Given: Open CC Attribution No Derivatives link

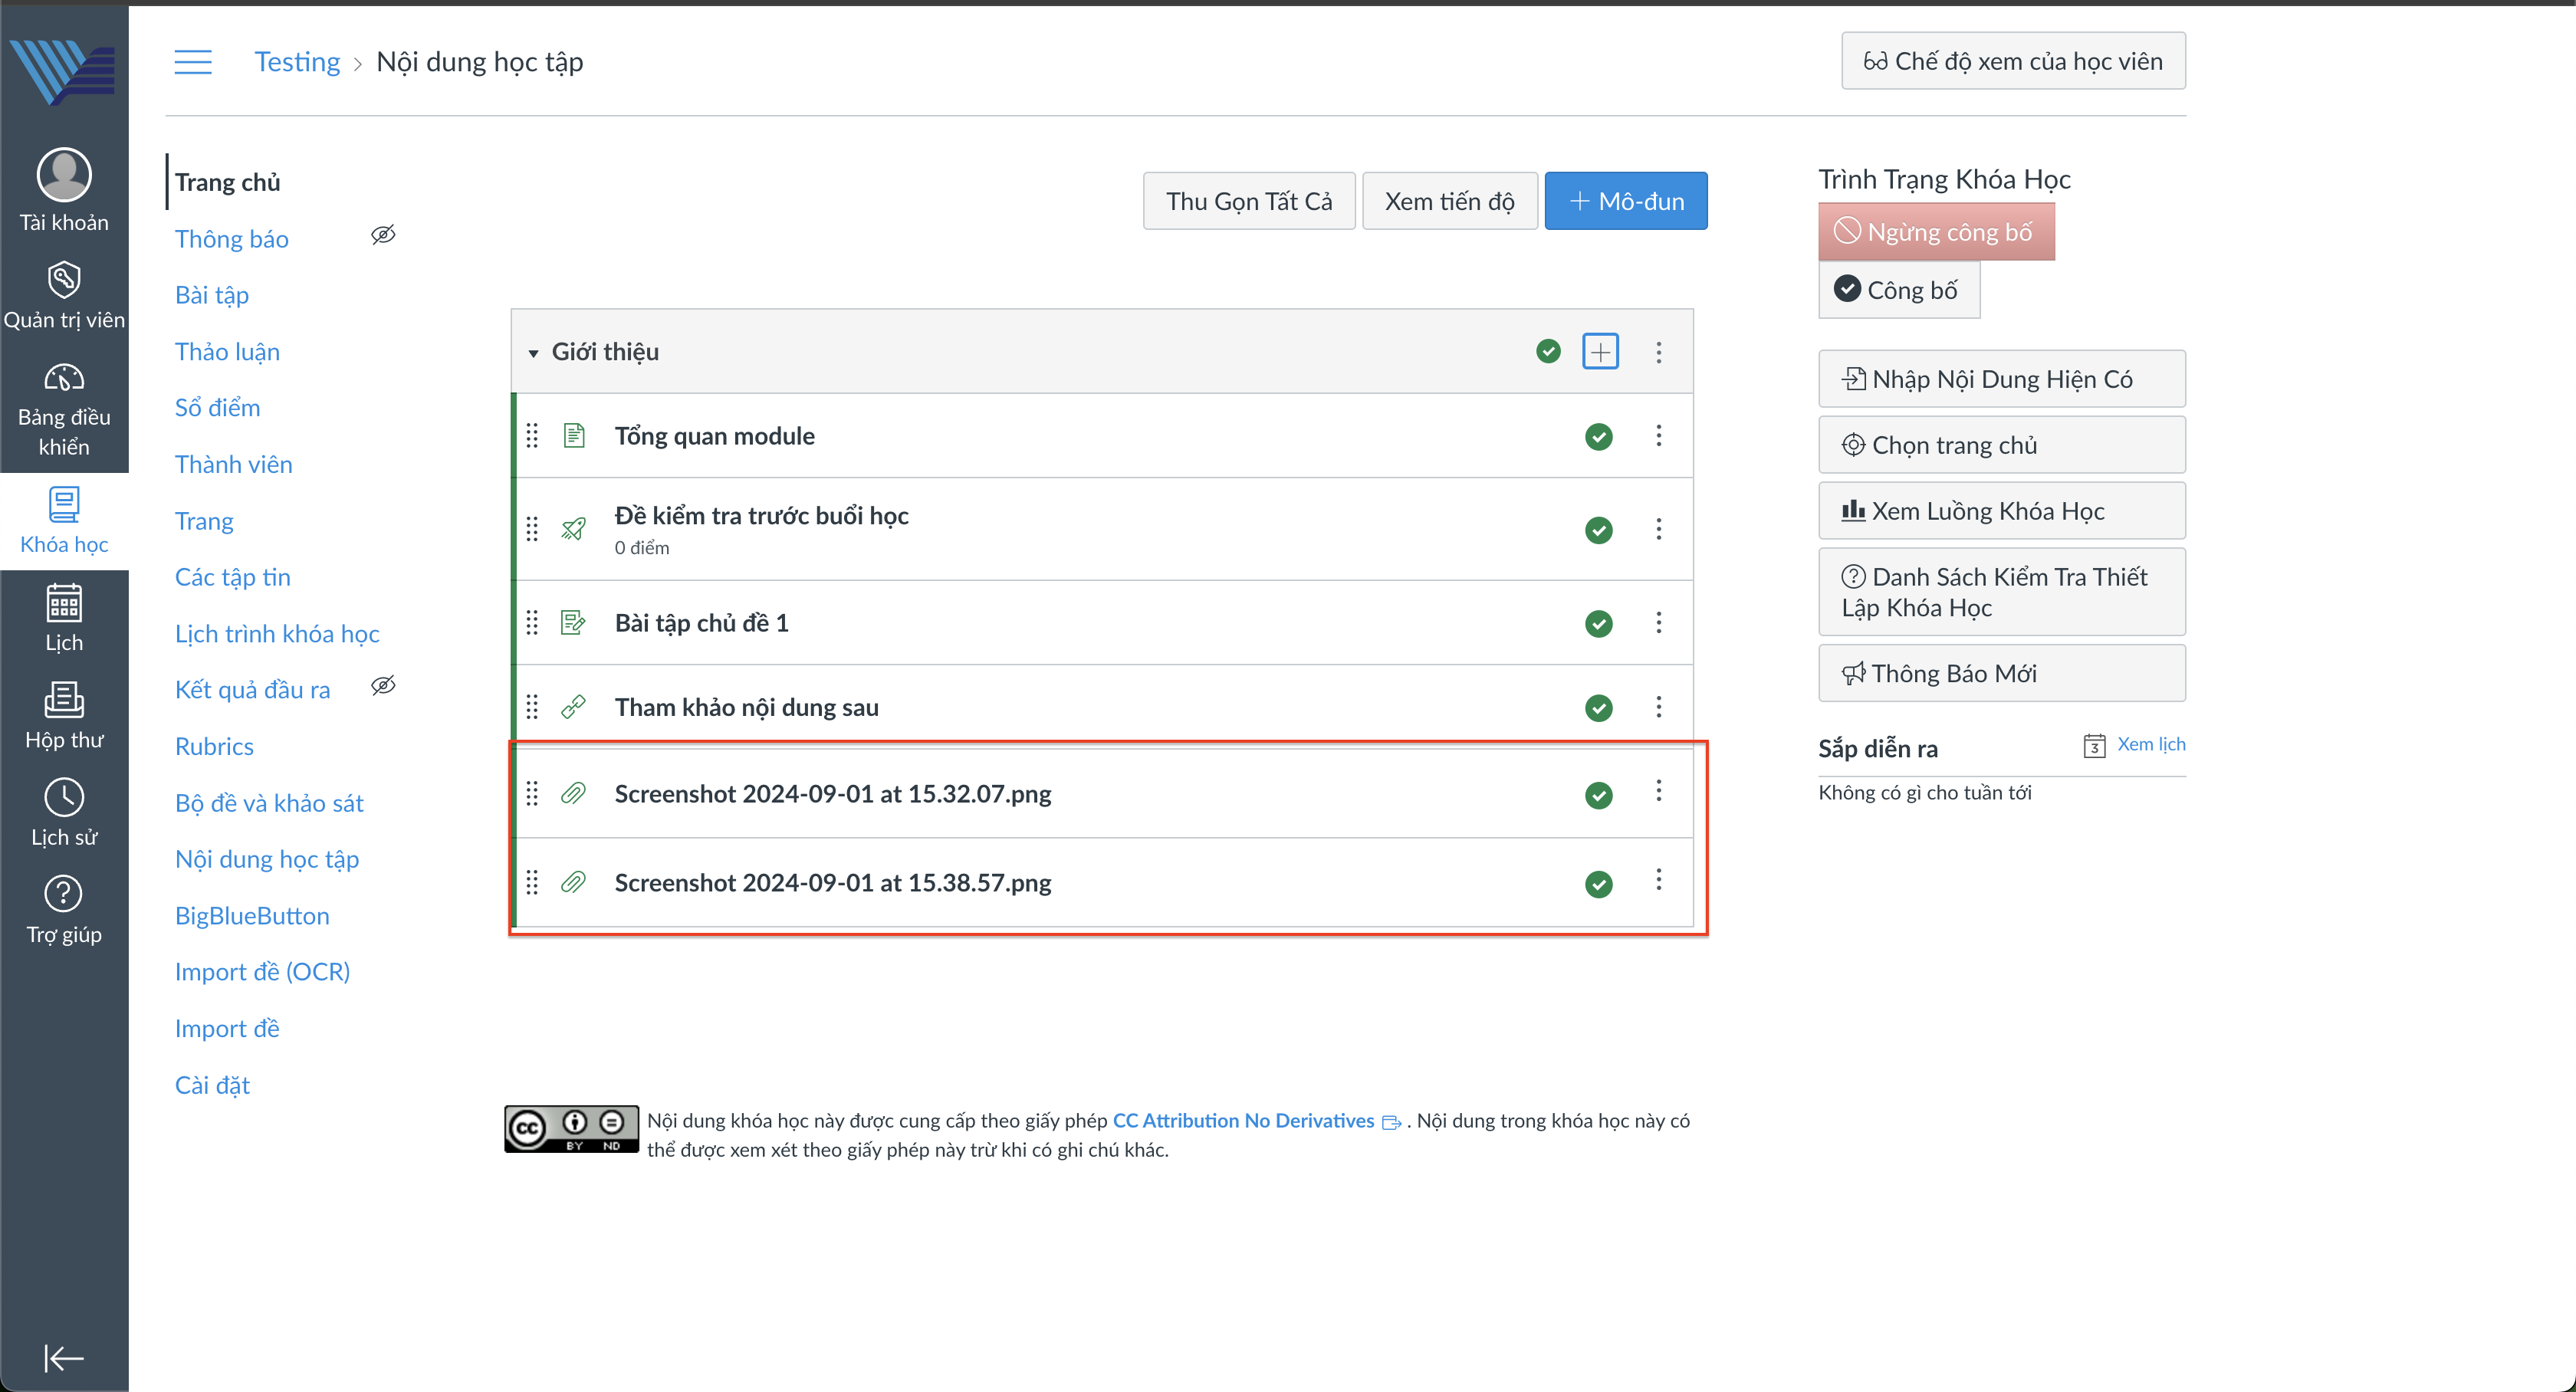Looking at the screenshot, I should coord(1243,1120).
